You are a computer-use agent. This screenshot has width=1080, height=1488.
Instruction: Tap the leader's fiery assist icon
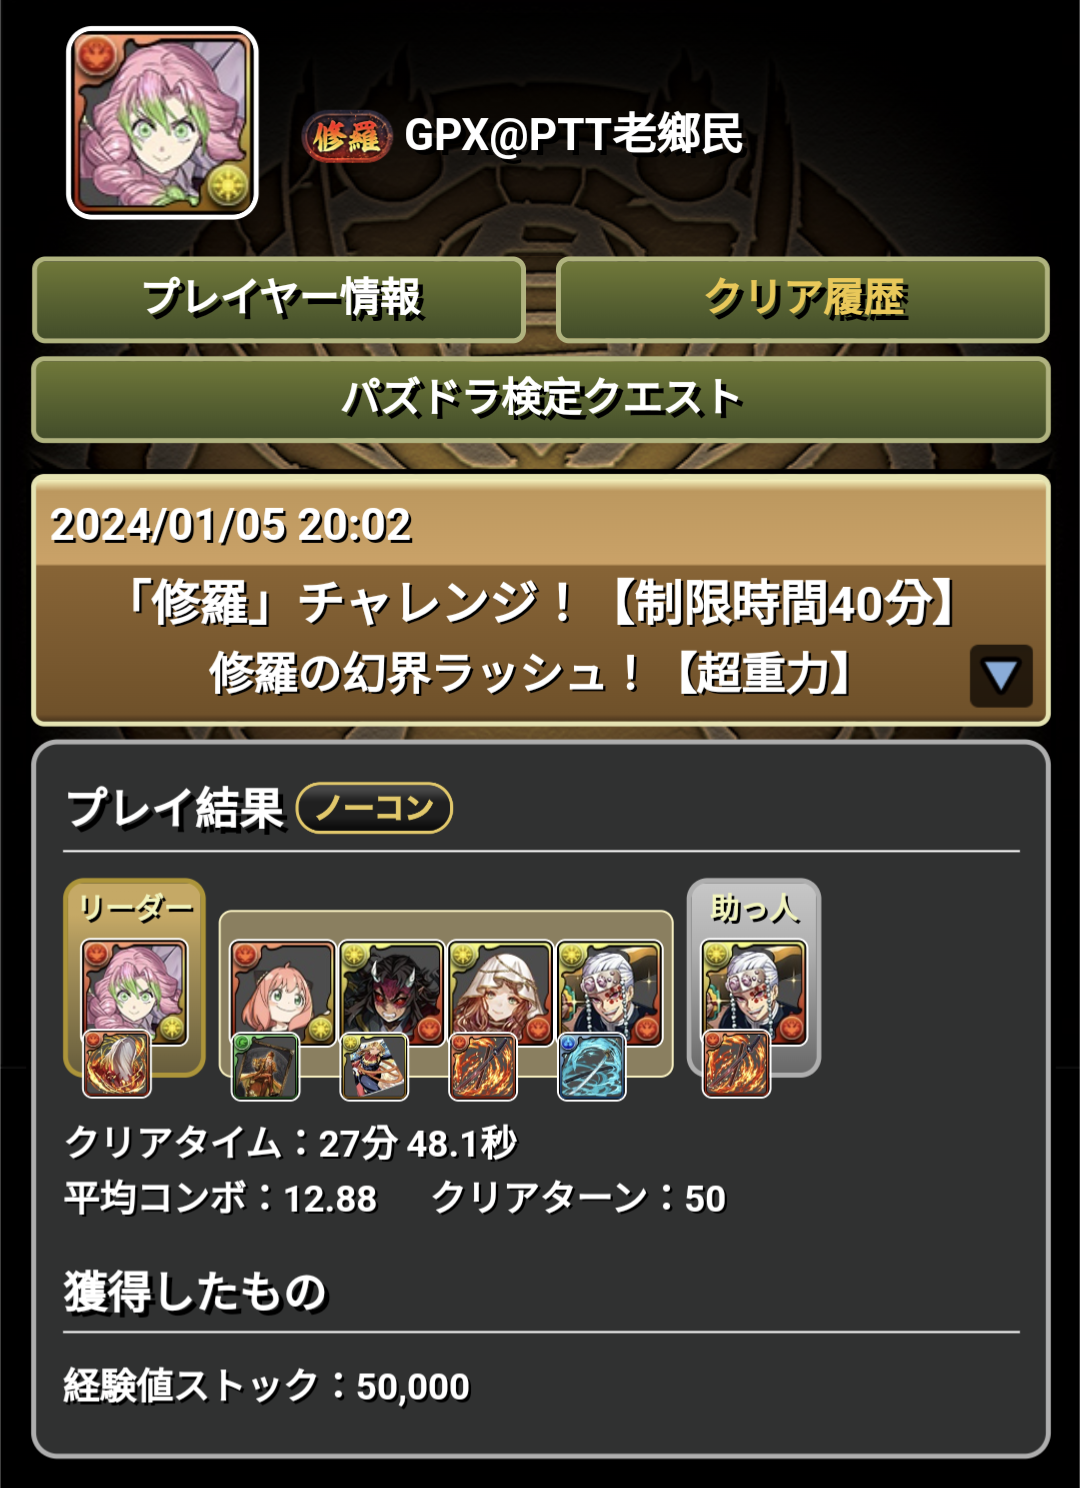[x=116, y=1064]
